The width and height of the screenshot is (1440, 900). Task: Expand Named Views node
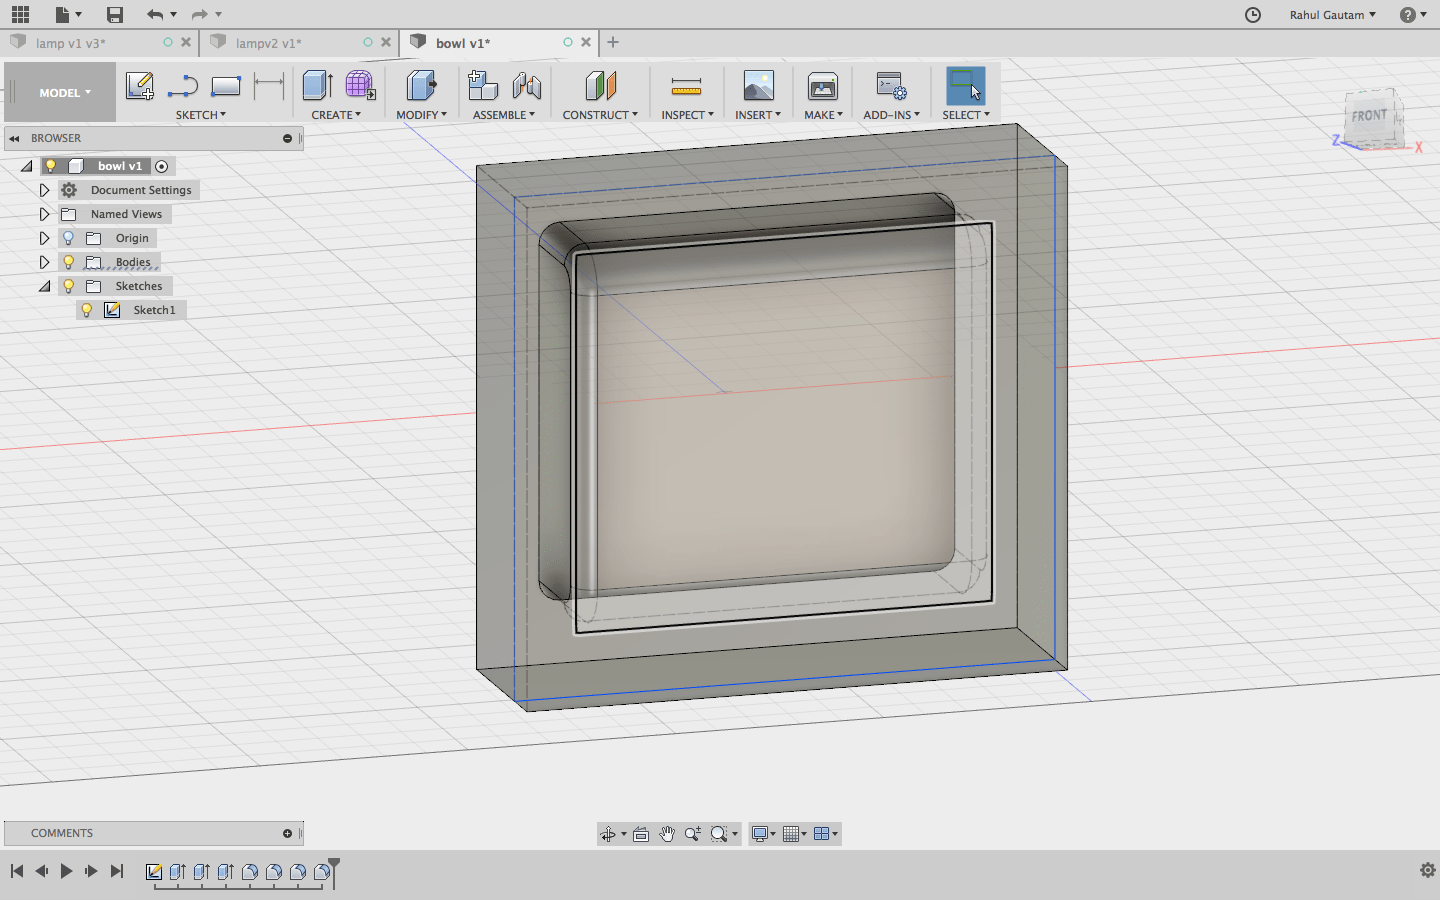click(x=44, y=214)
